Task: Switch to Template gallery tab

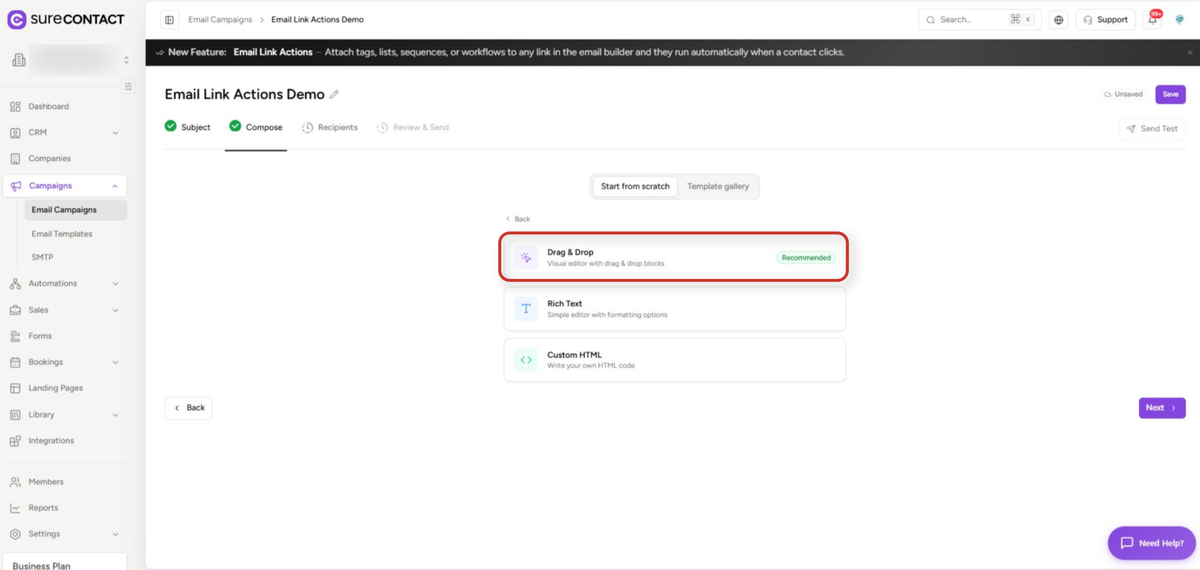Action: tap(718, 186)
